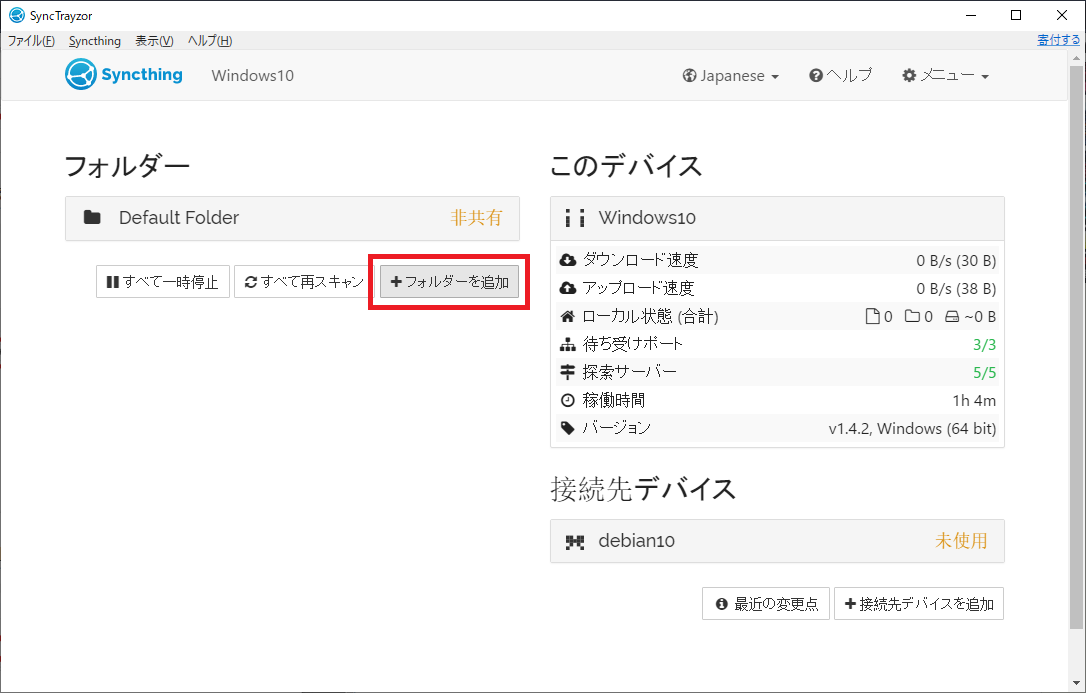Click the globe icon beside Japanese
Image resolution: width=1086 pixels, height=693 pixels.
(689, 75)
